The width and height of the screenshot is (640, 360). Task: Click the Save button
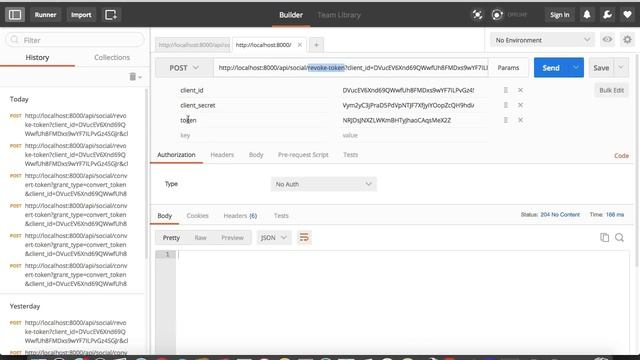click(601, 68)
